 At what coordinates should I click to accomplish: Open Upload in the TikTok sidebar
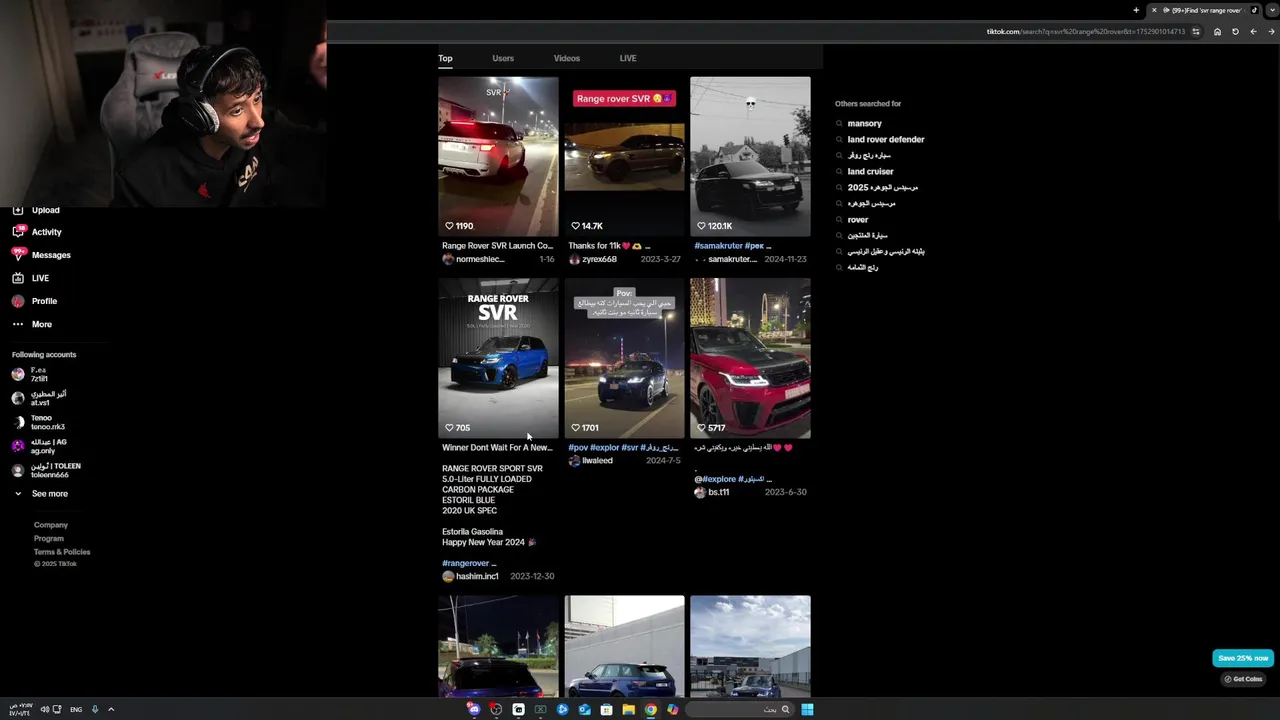[x=36, y=210]
